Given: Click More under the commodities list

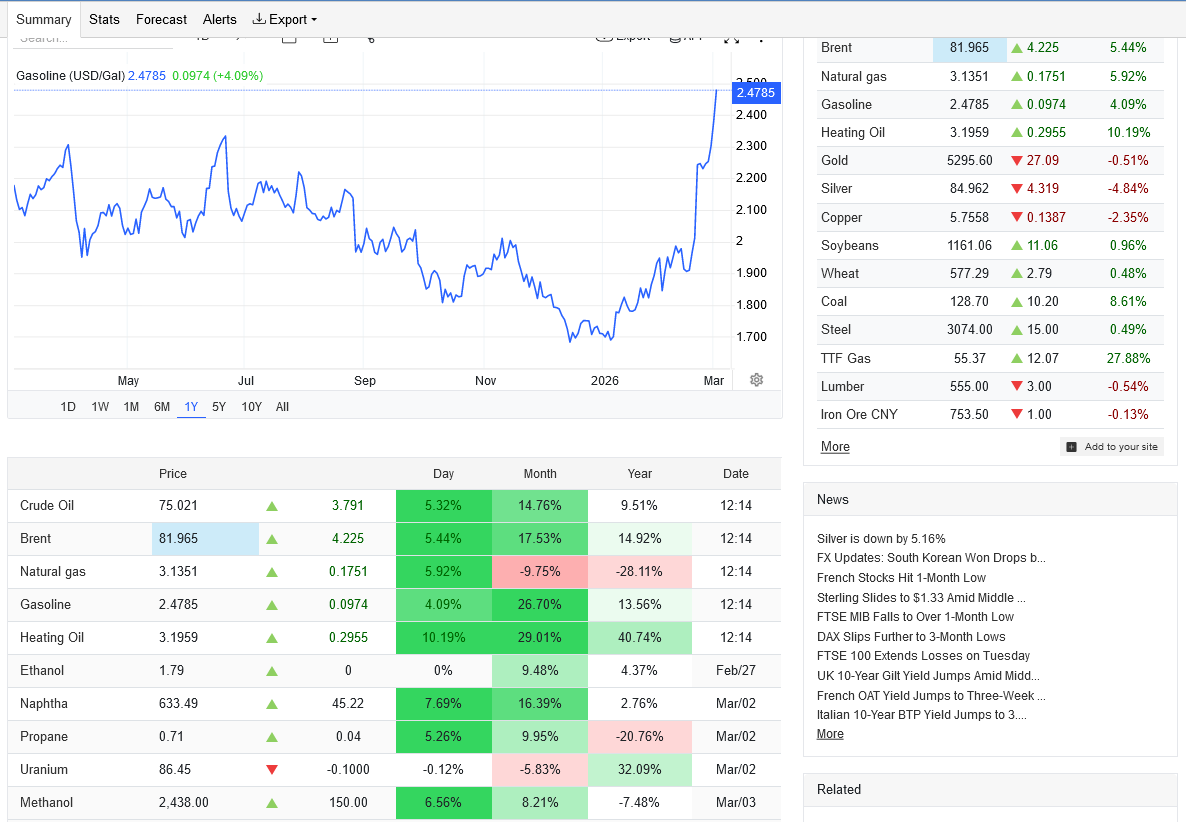Looking at the screenshot, I should coord(835,447).
